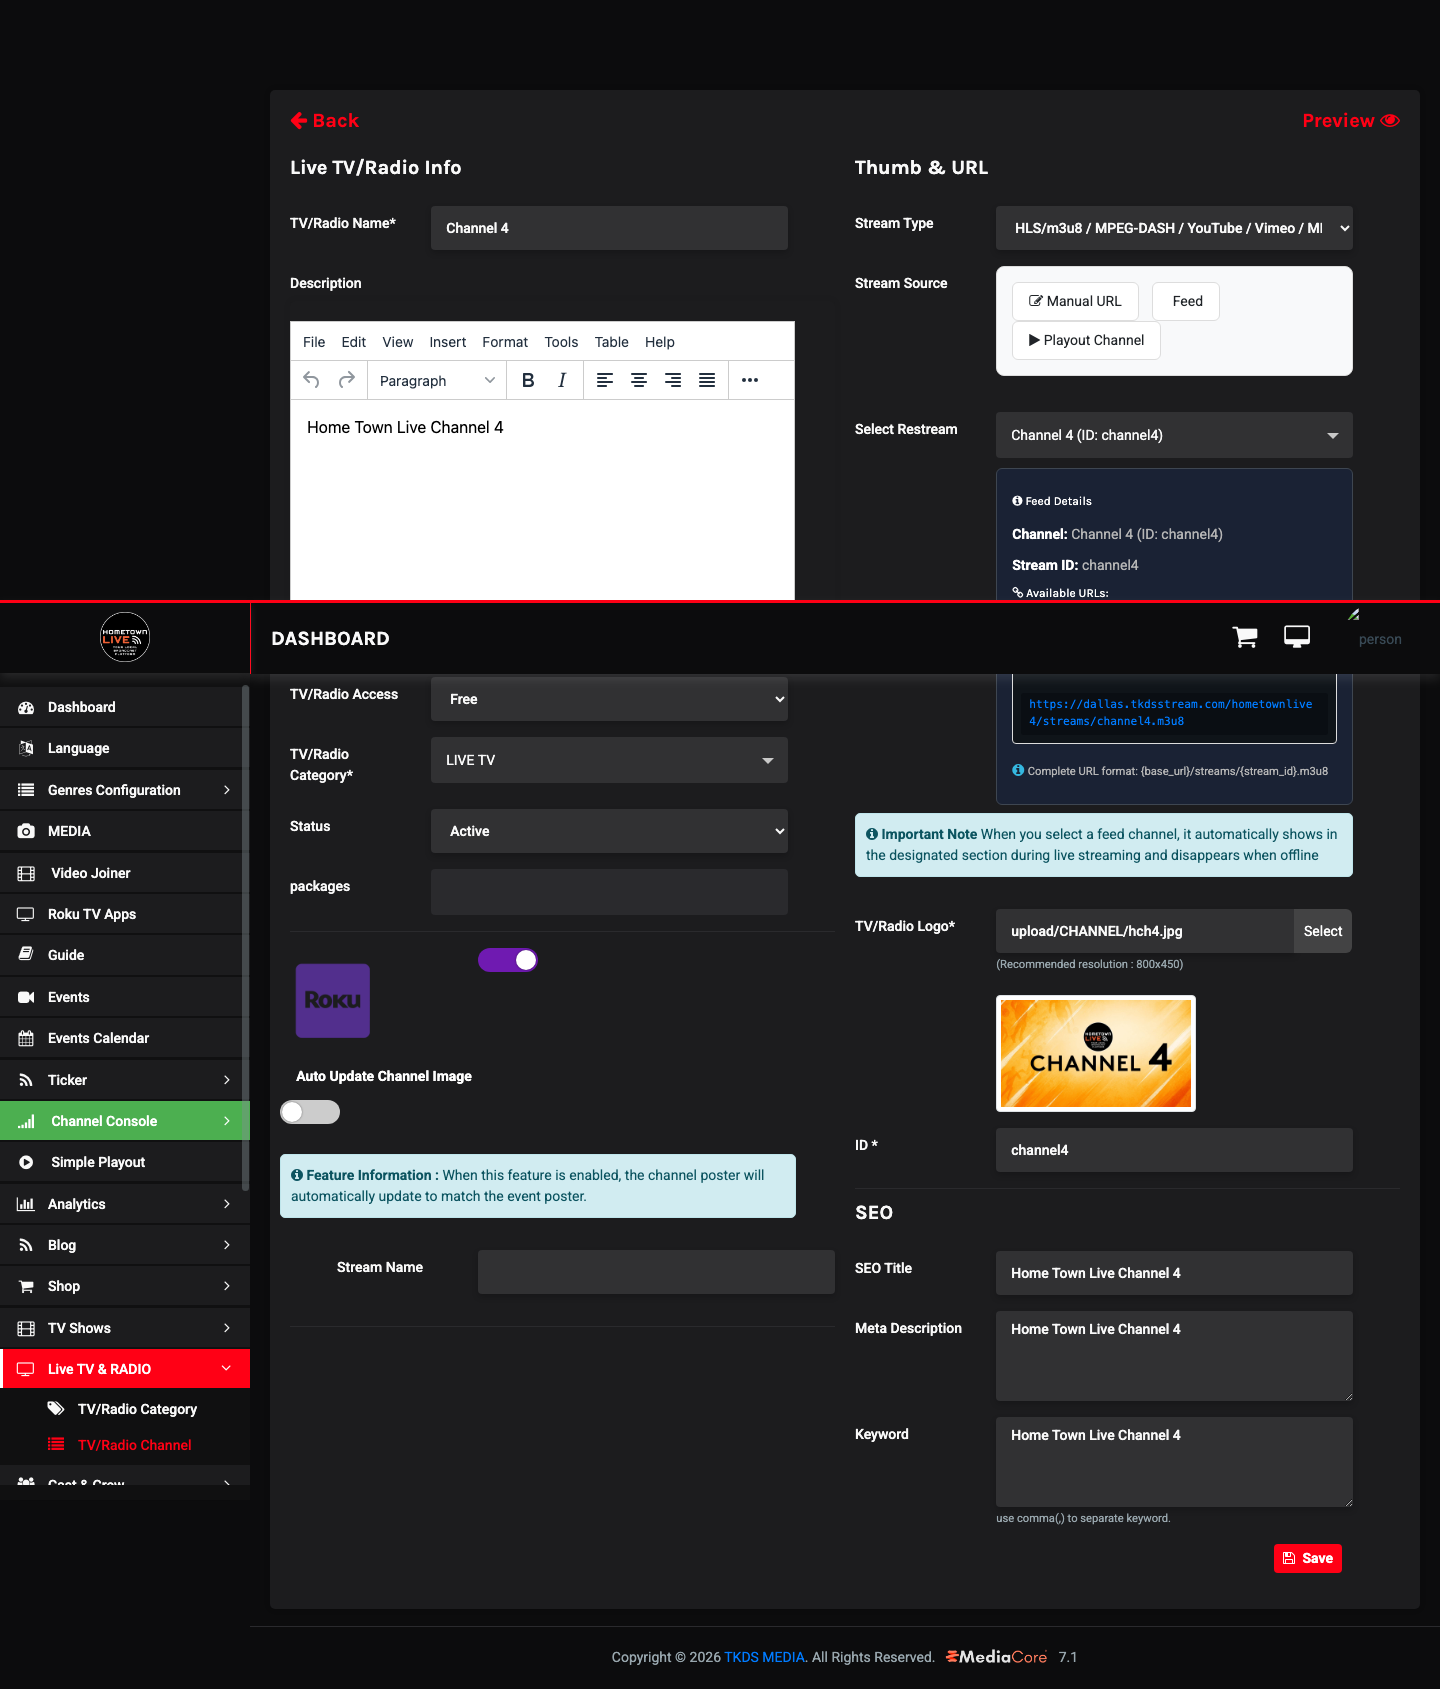Click the Channel 4 logo thumbnail

coord(1096,1053)
